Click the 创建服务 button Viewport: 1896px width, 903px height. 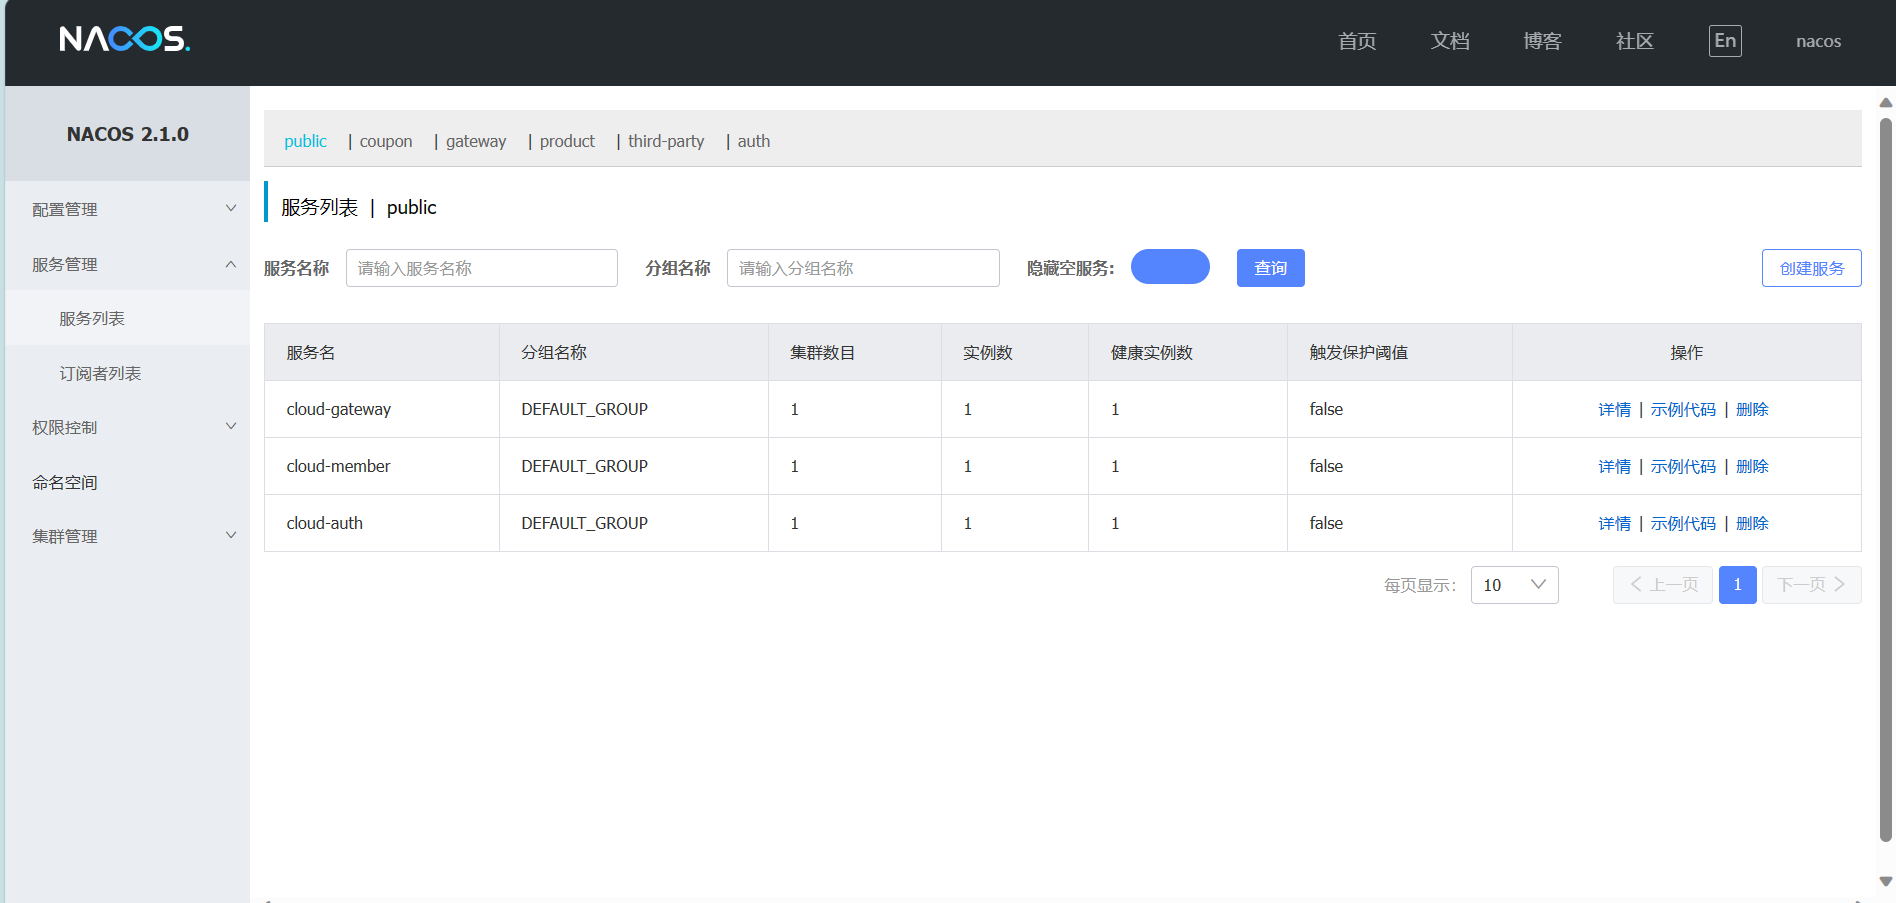point(1811,267)
